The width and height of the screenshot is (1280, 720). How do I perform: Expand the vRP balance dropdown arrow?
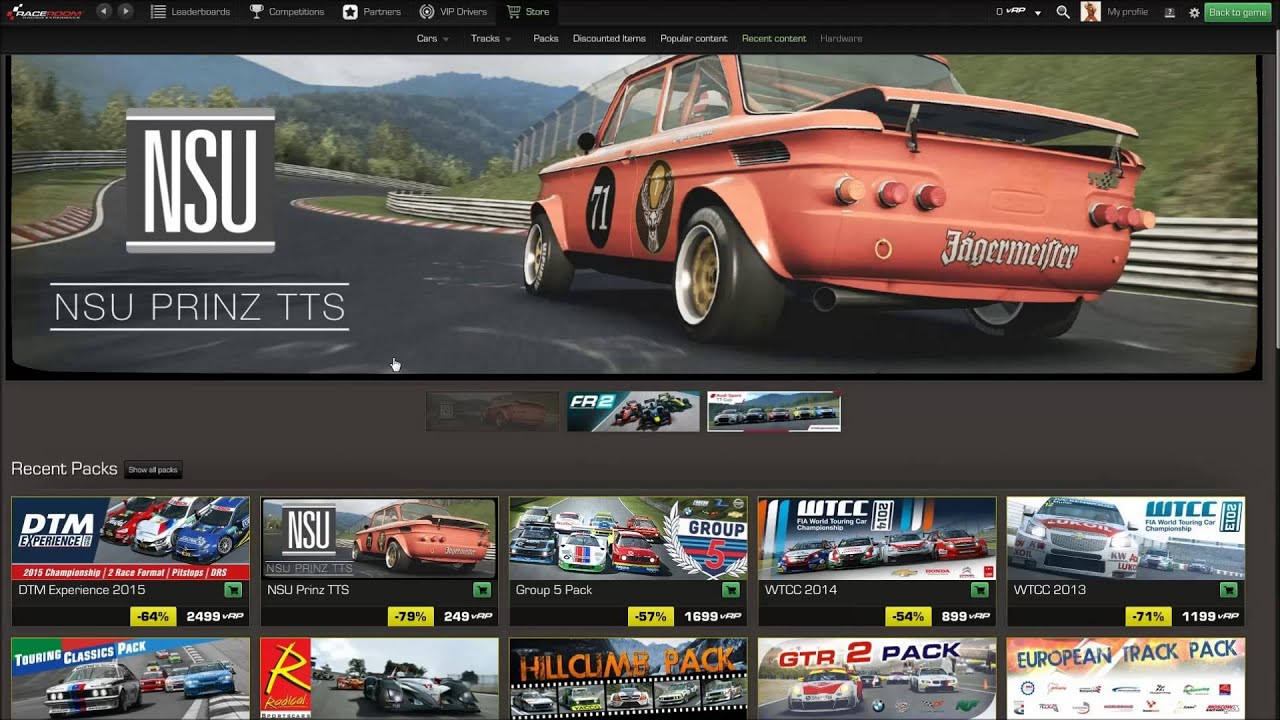click(1038, 13)
